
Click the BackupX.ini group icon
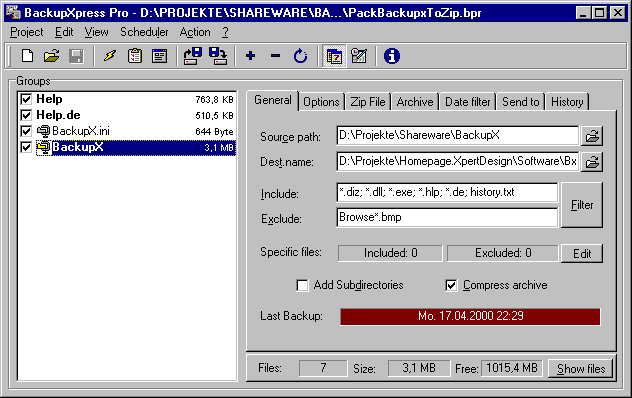[x=43, y=131]
